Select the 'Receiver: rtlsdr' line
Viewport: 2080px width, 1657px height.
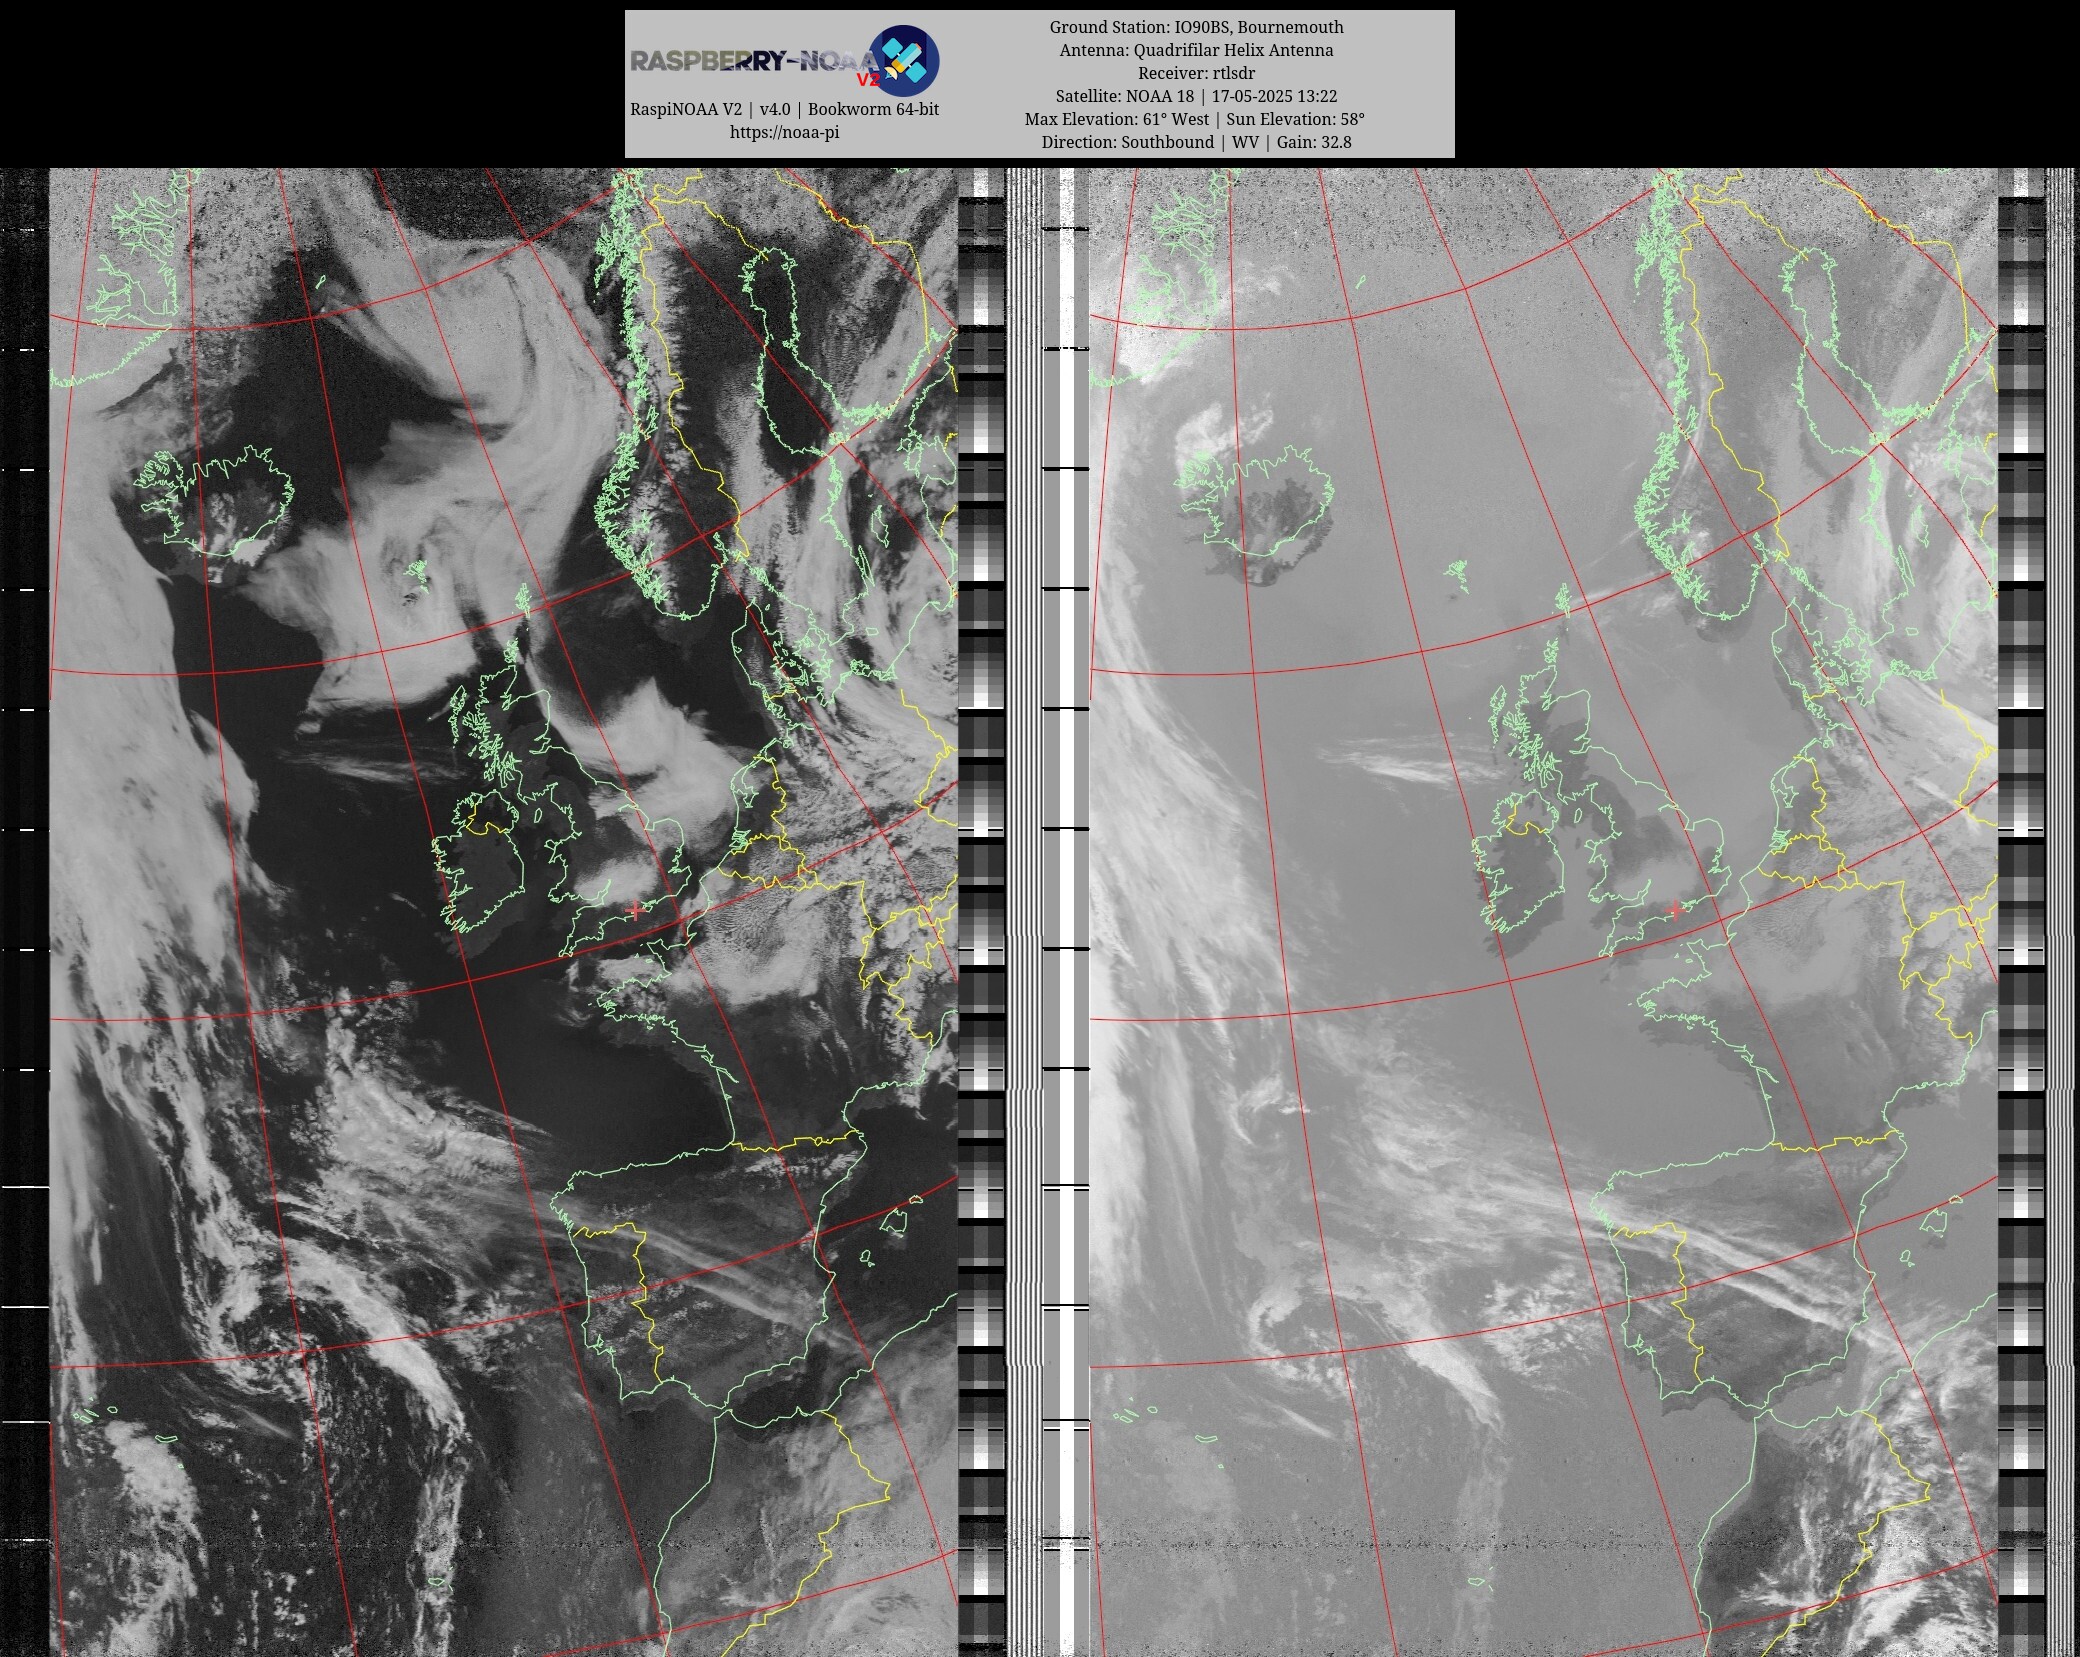tap(1196, 73)
